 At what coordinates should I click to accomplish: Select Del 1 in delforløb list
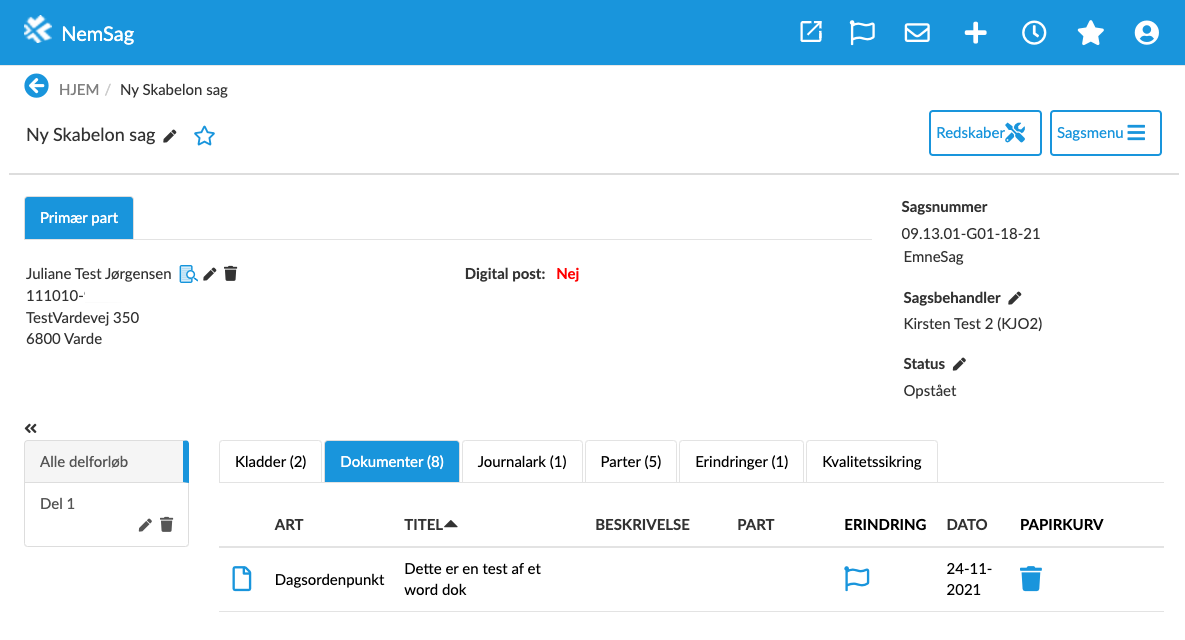tap(58, 504)
